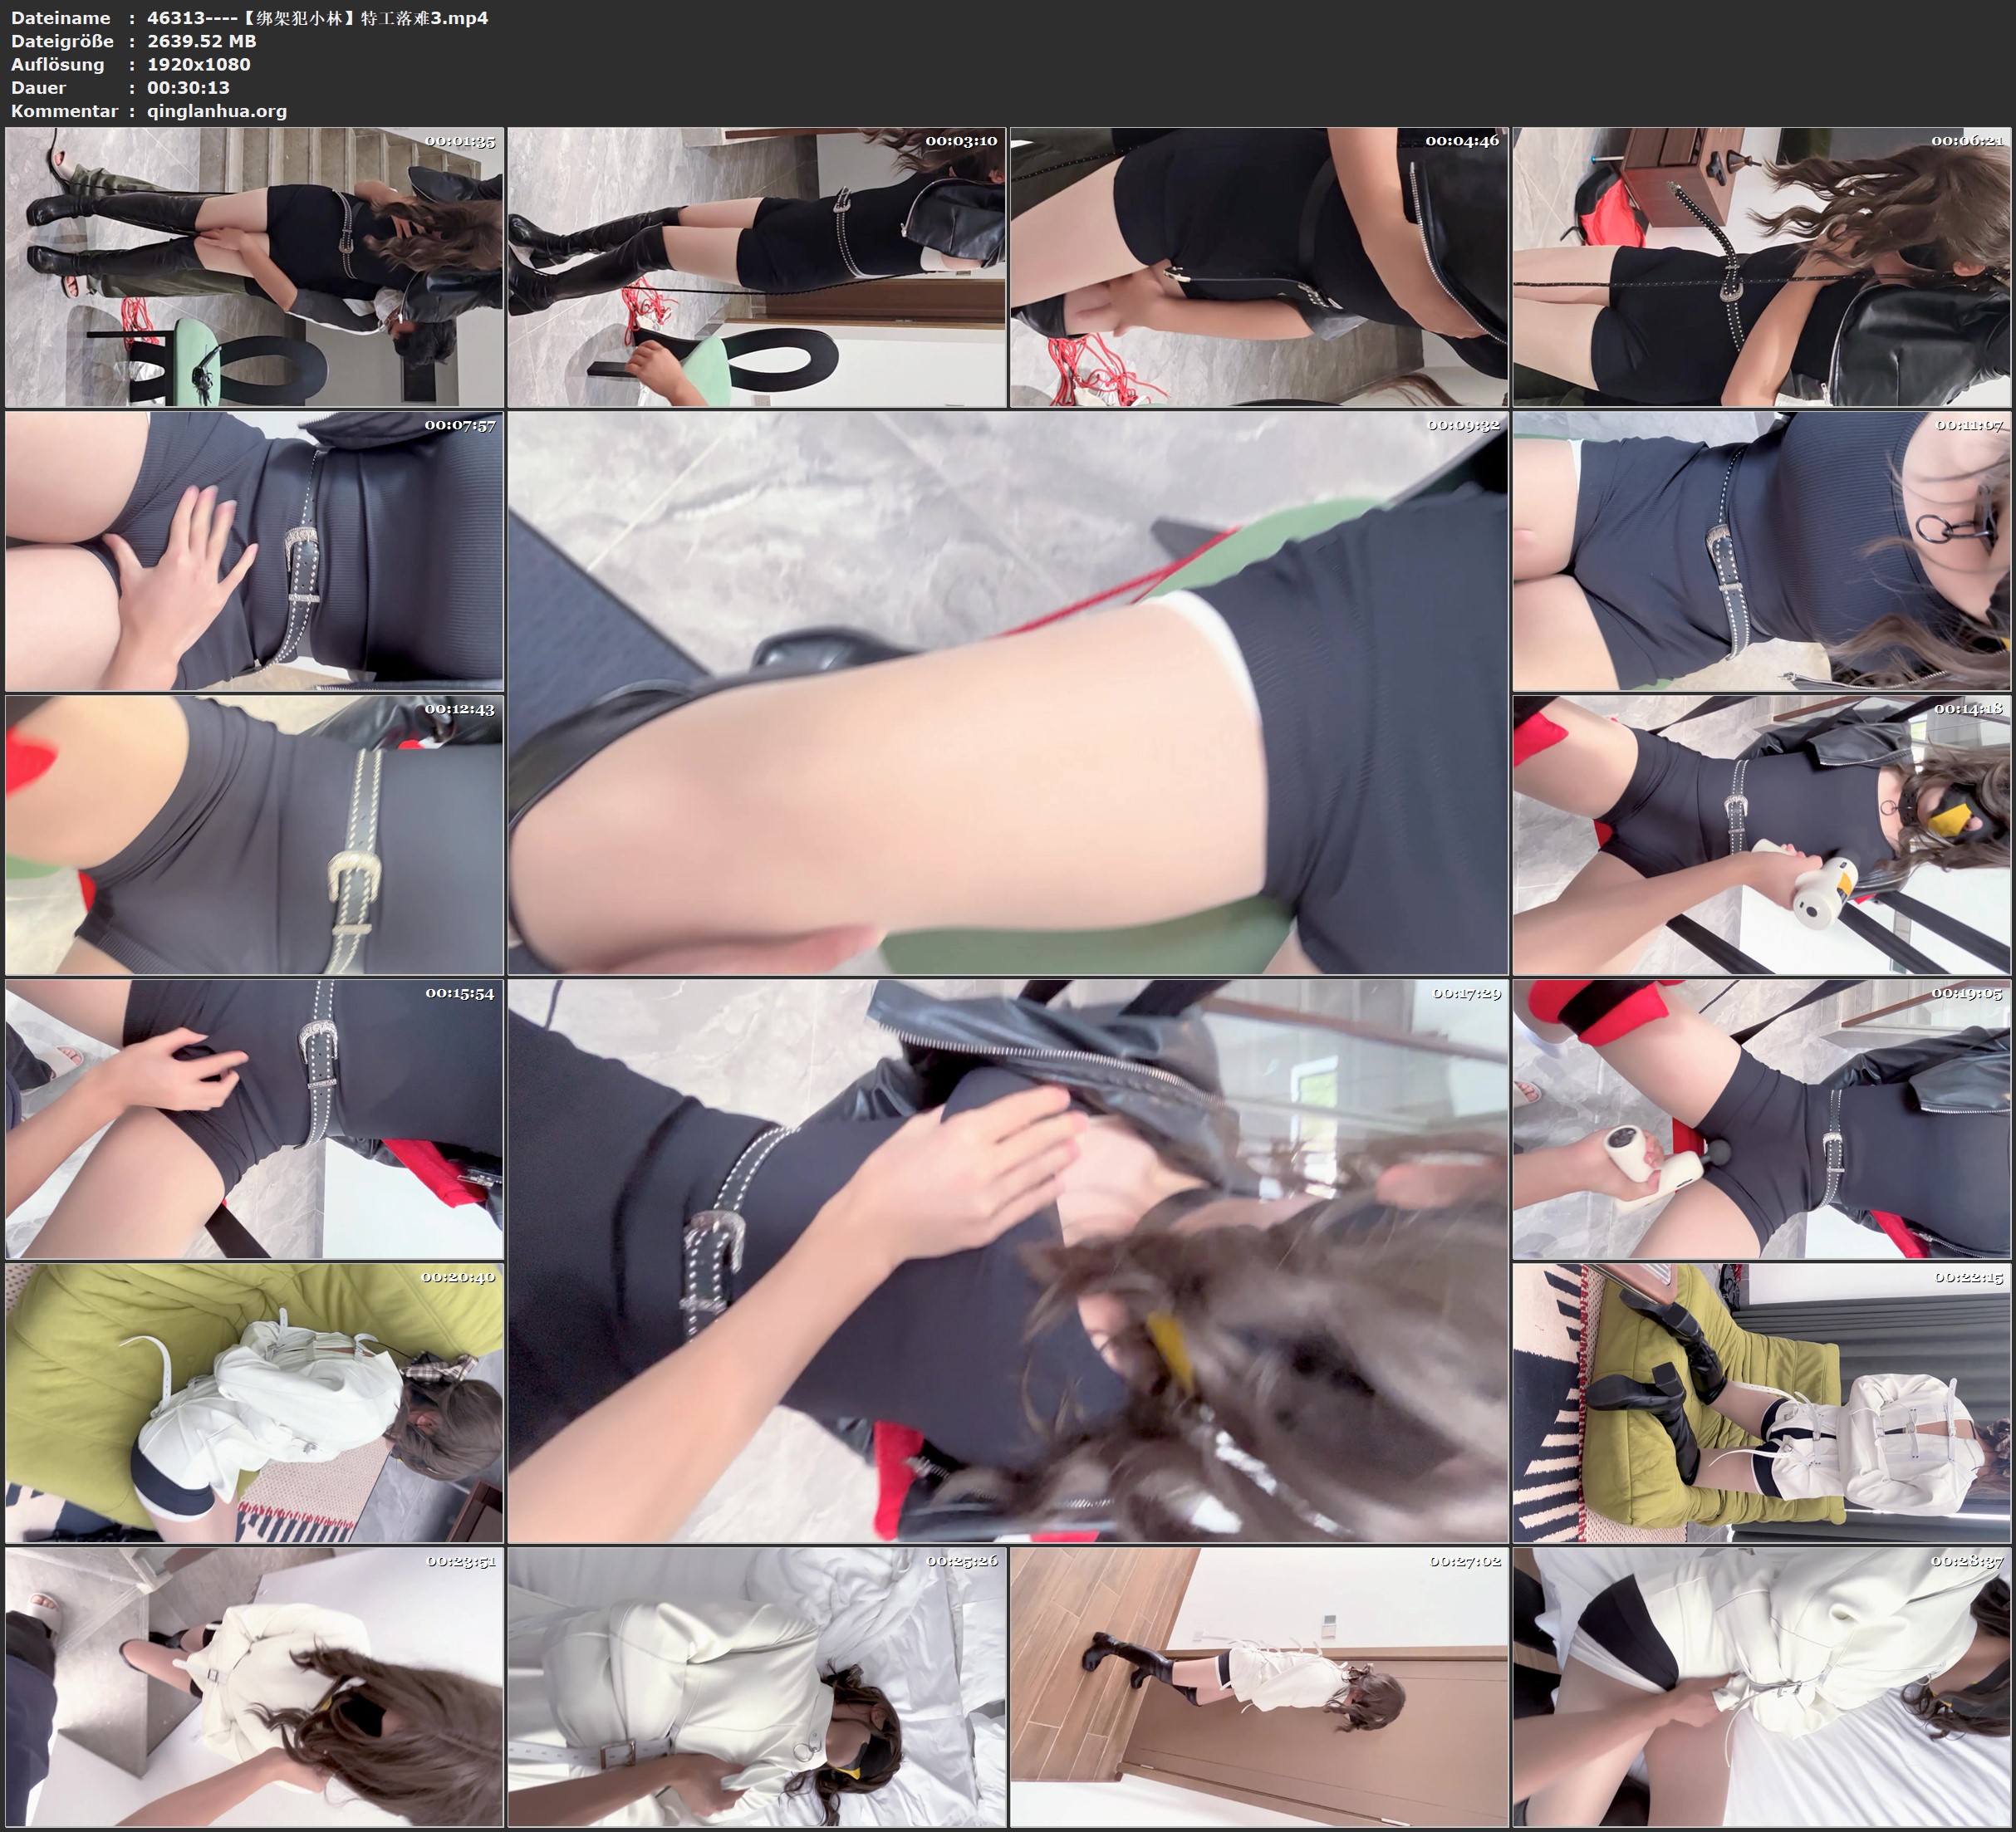Click the large frame marked 00:09:32

(1008, 693)
